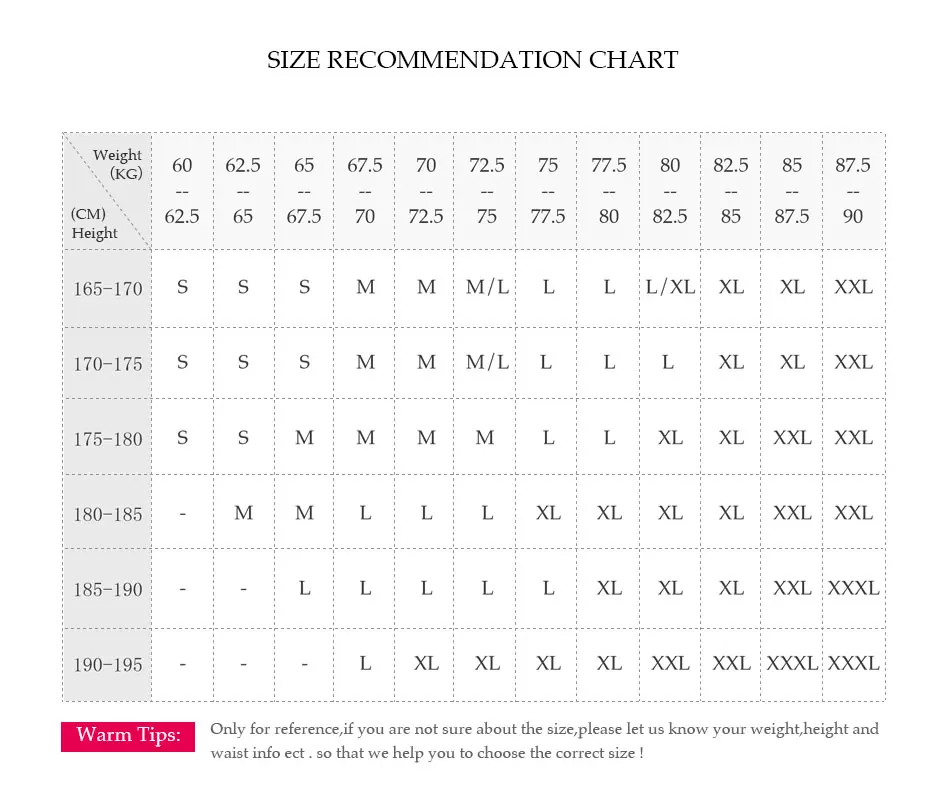
Task: Click the Weight (KG) corner label
Action: click(x=118, y=164)
